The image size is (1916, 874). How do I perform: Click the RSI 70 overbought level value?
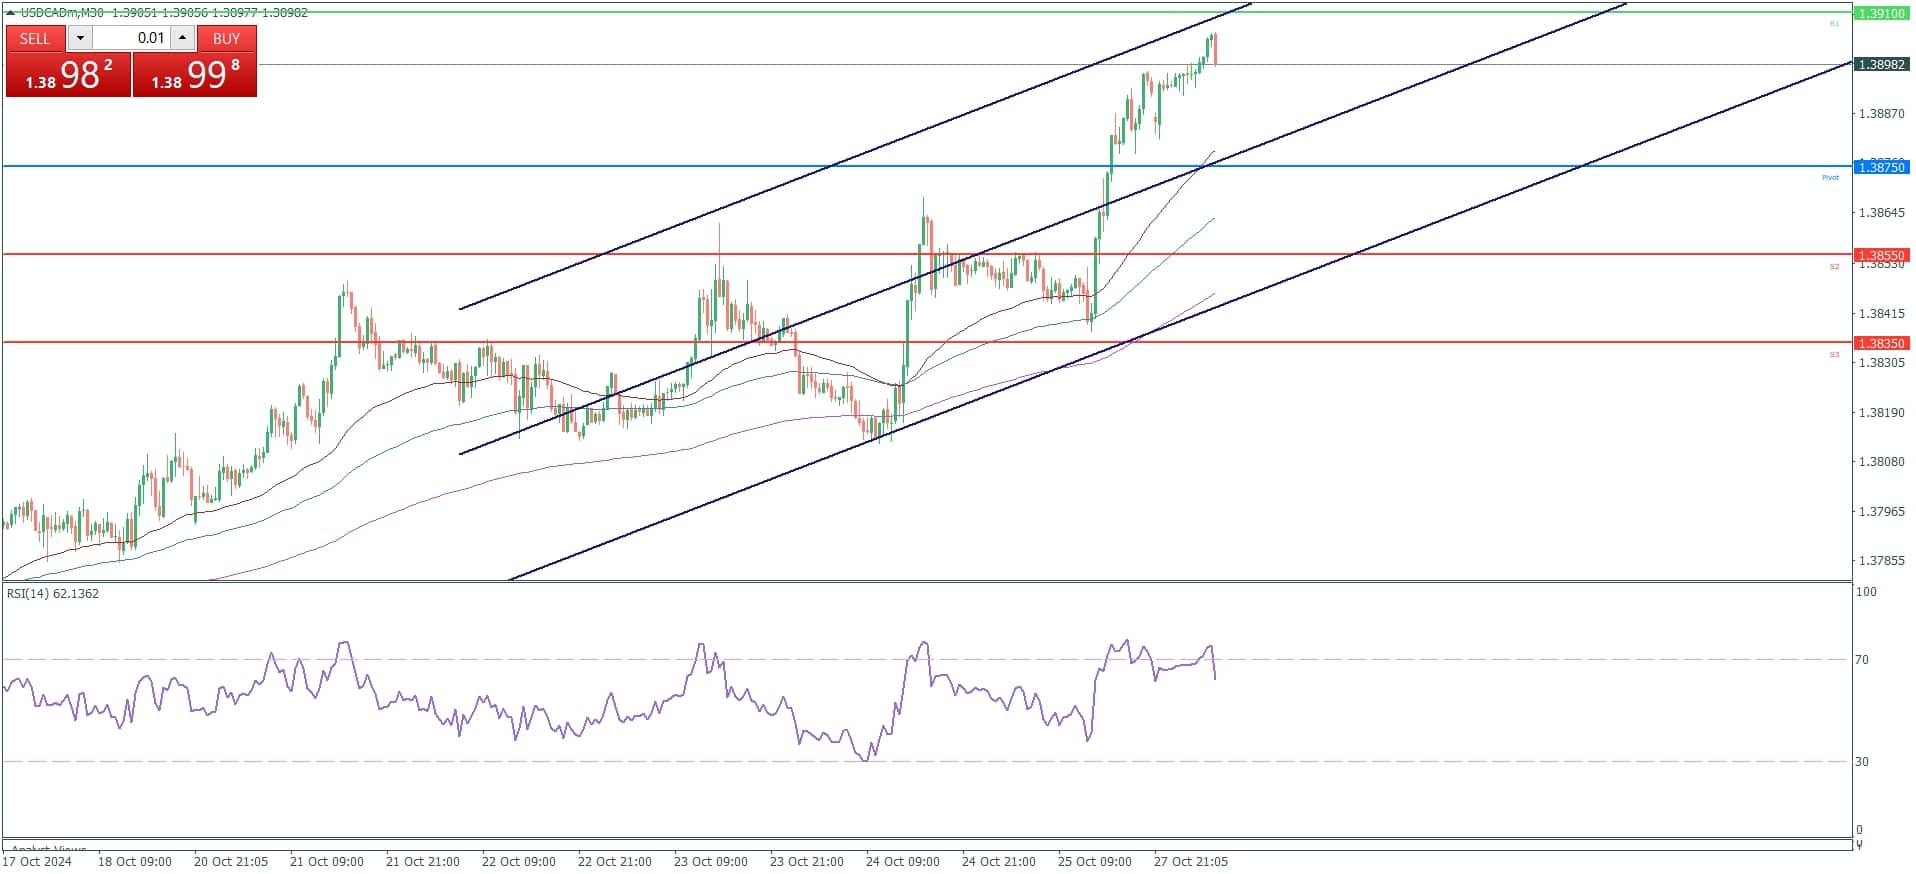(x=1862, y=660)
